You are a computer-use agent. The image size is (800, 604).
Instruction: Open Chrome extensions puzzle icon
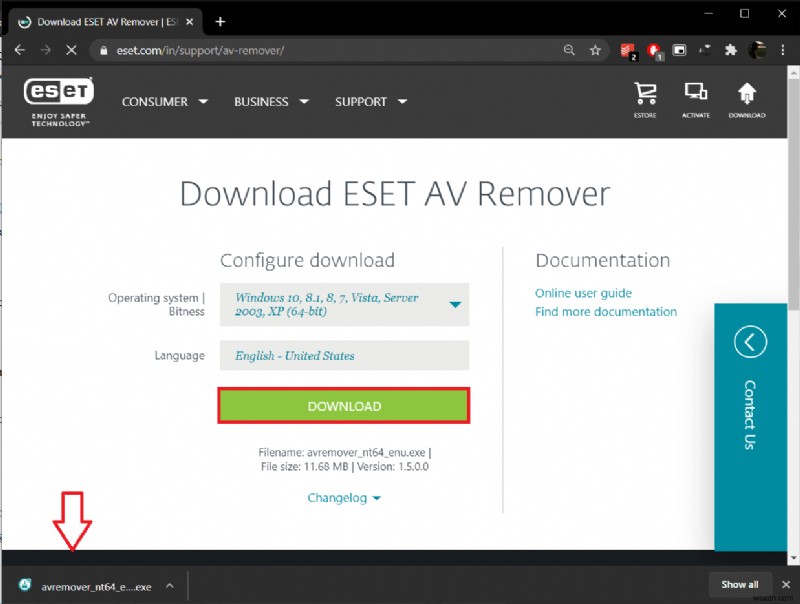(730, 49)
